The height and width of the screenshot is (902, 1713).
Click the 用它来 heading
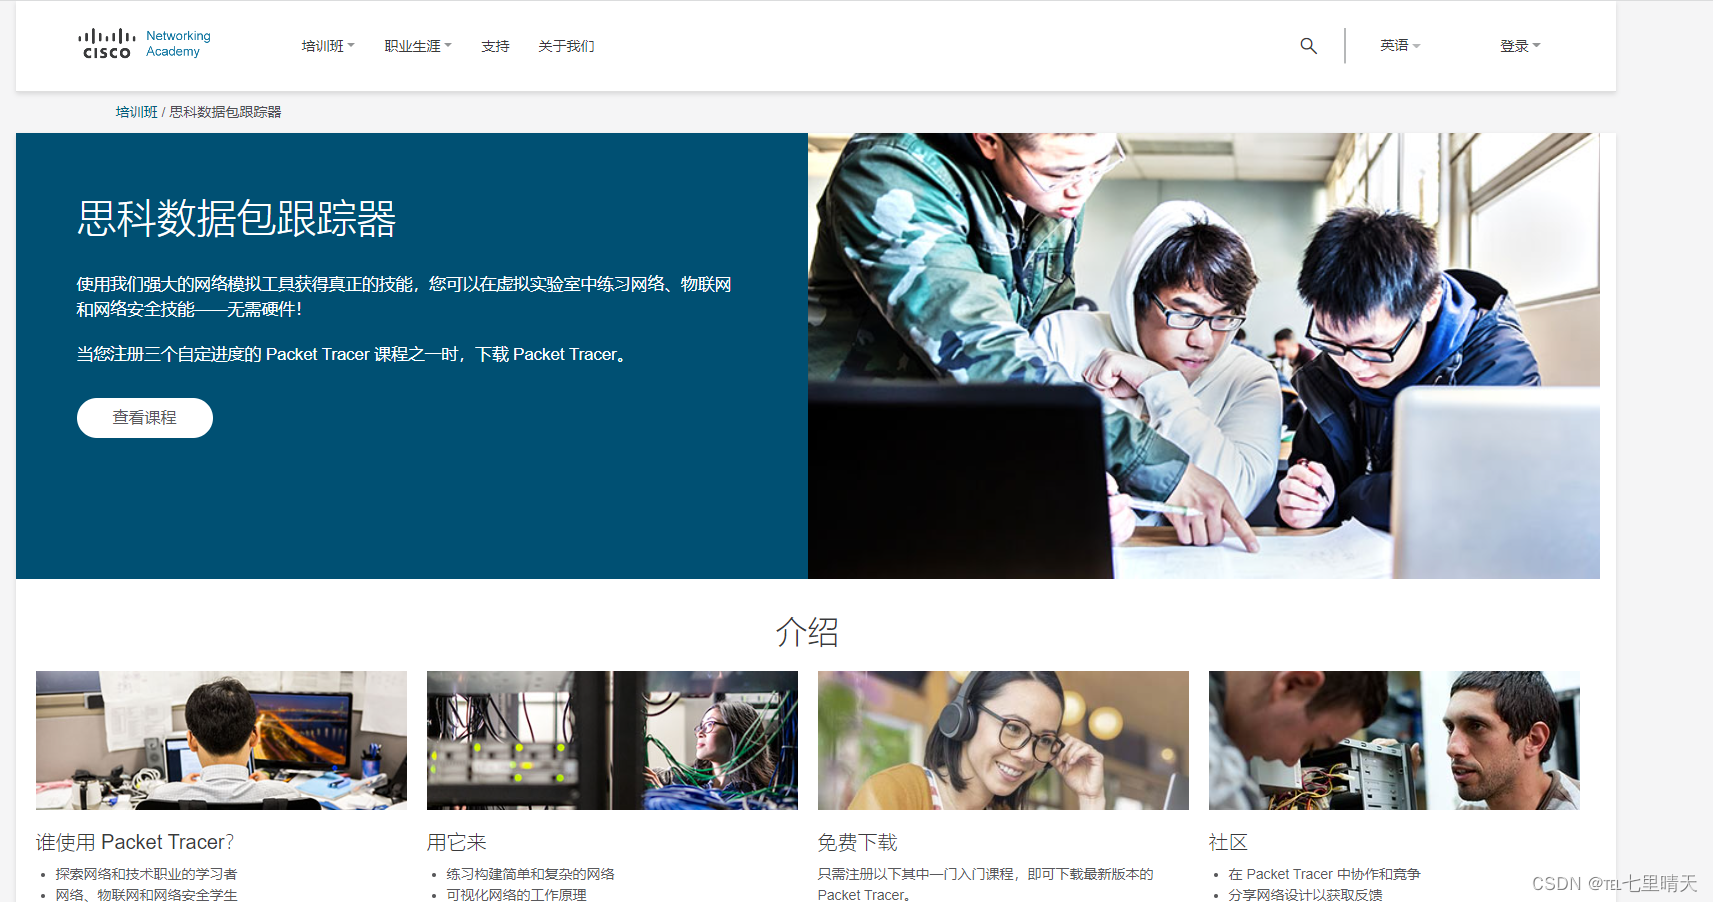click(456, 842)
